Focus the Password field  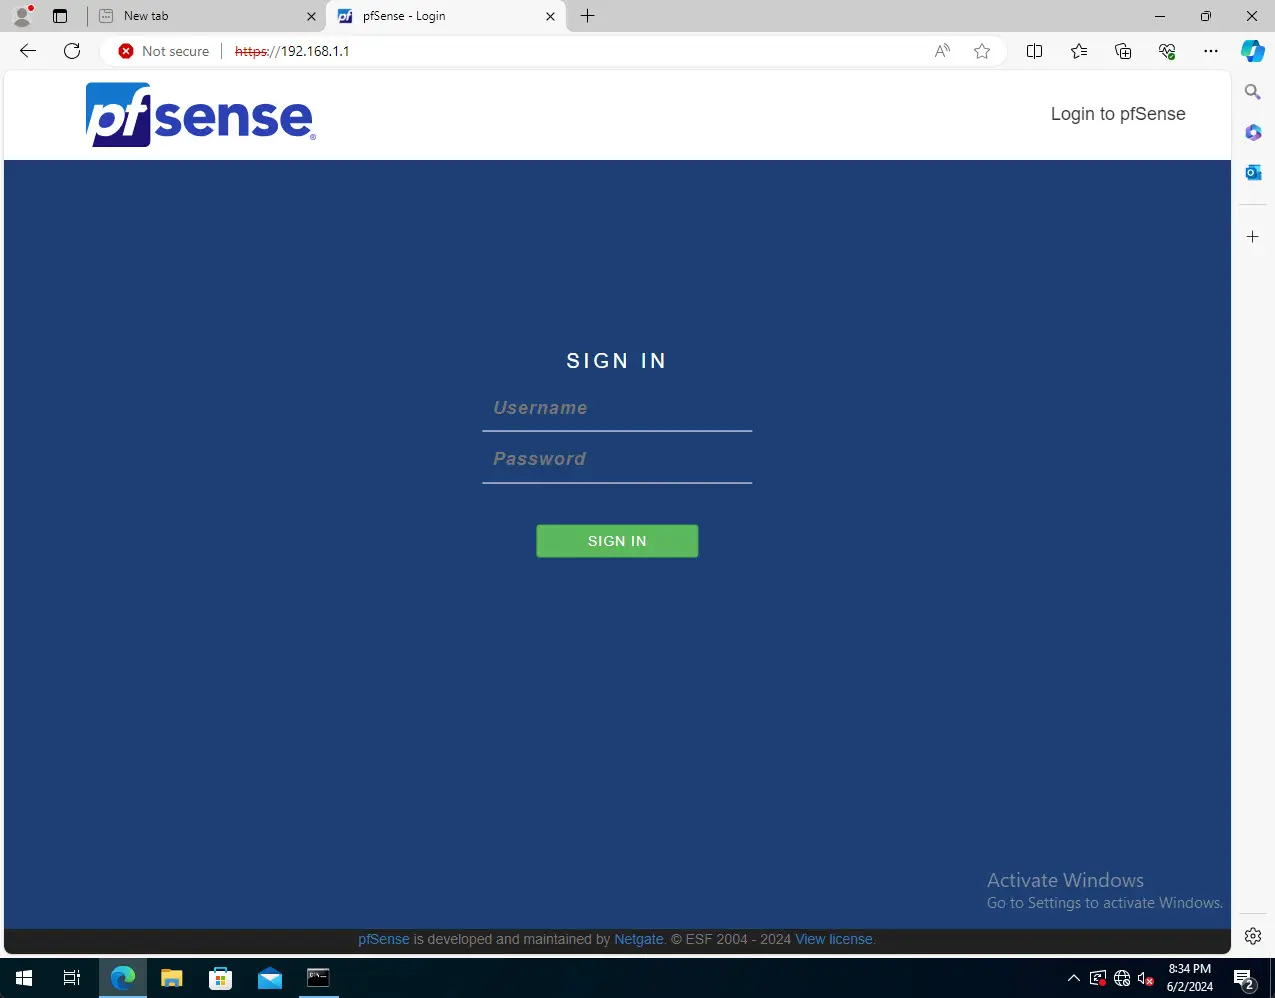[617, 460]
